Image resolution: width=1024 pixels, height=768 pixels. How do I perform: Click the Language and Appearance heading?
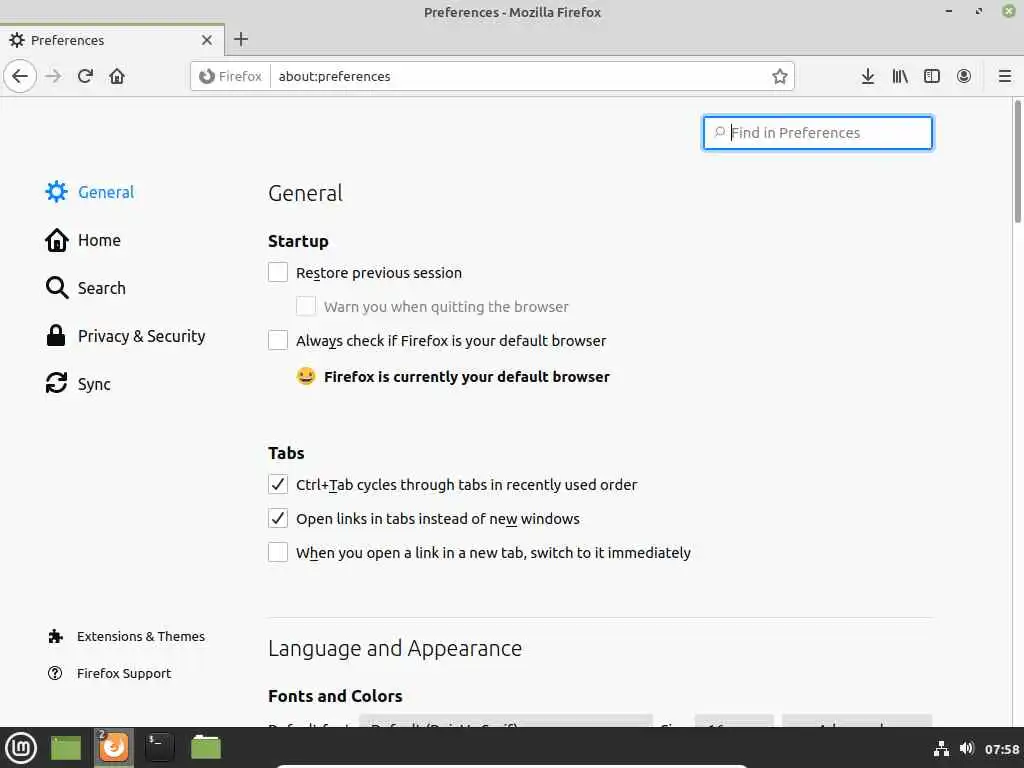[x=395, y=648]
